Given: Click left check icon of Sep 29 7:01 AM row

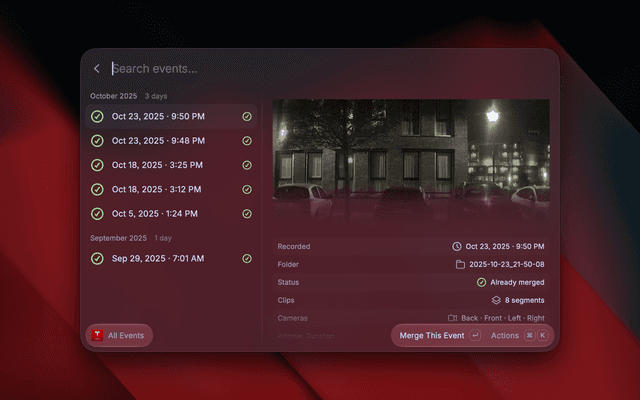Looking at the screenshot, I should [97, 258].
